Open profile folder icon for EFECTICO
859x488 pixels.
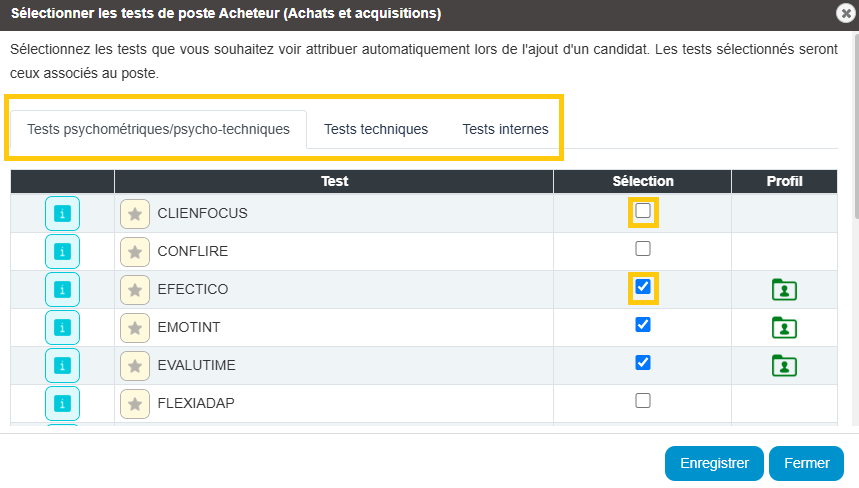(784, 290)
